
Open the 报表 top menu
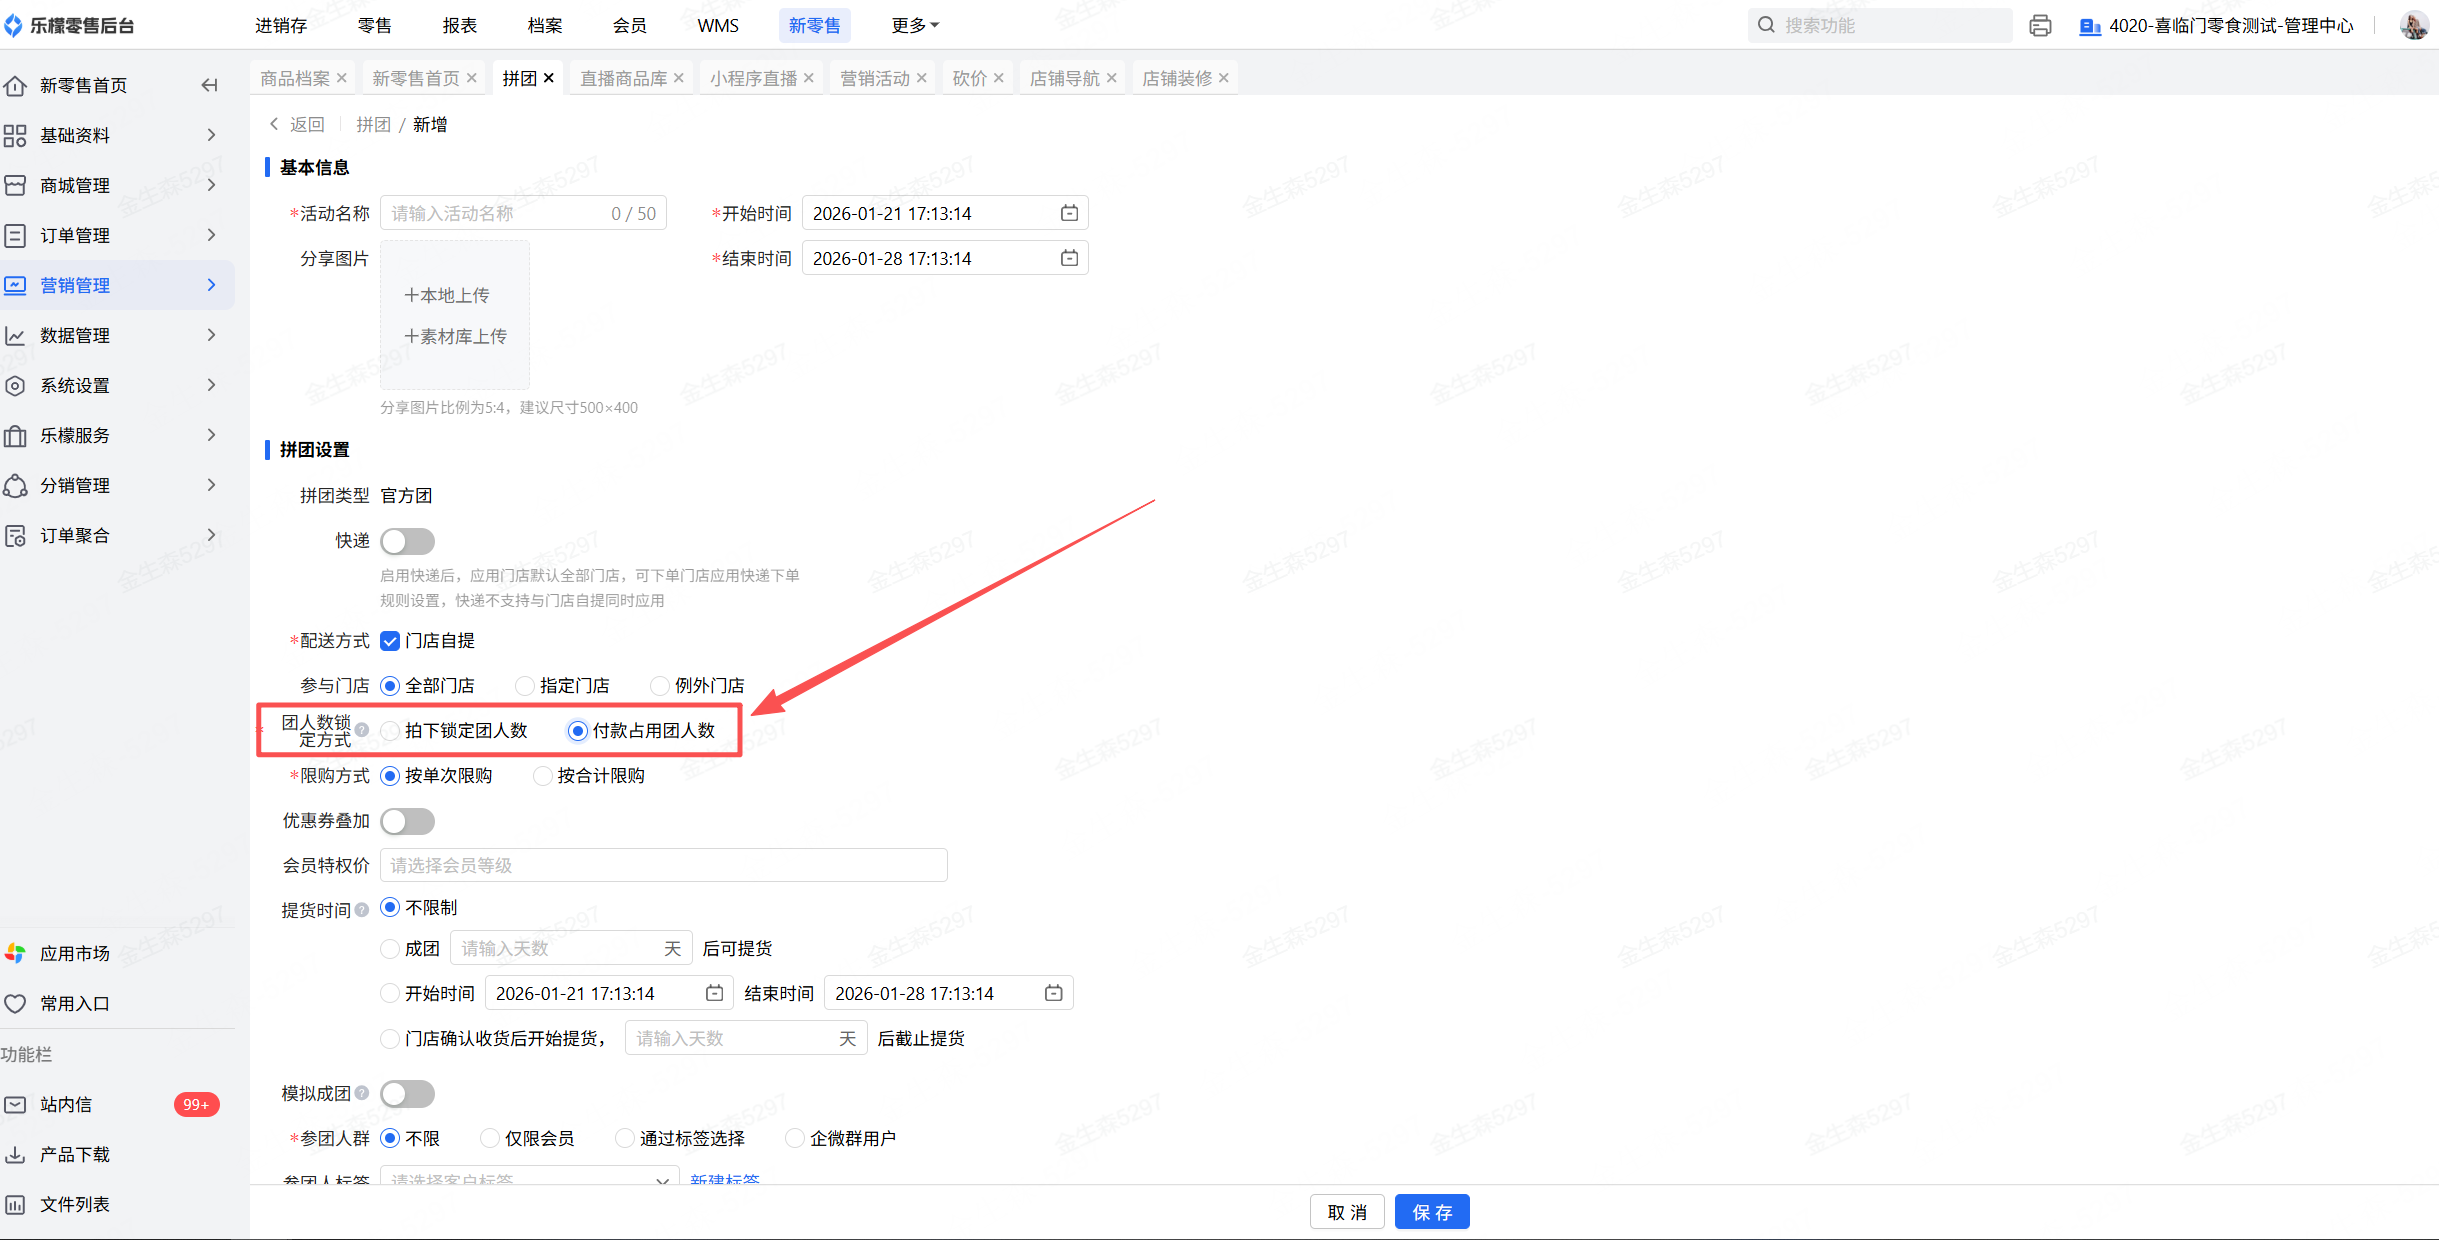[x=459, y=26]
